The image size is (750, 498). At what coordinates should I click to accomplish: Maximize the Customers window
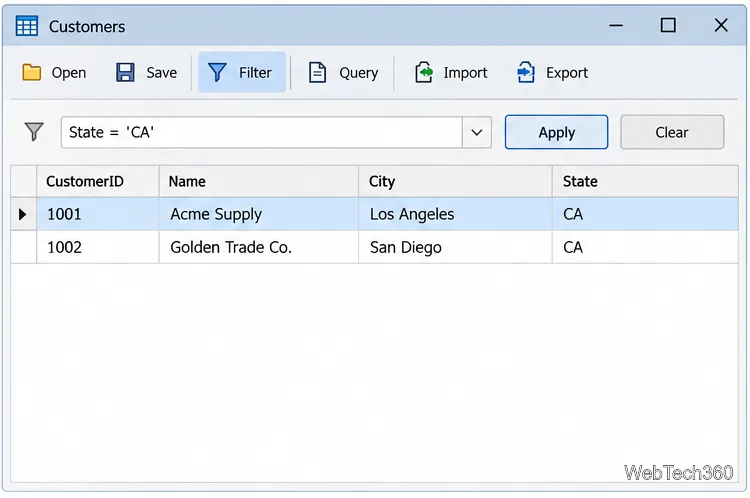[668, 25]
